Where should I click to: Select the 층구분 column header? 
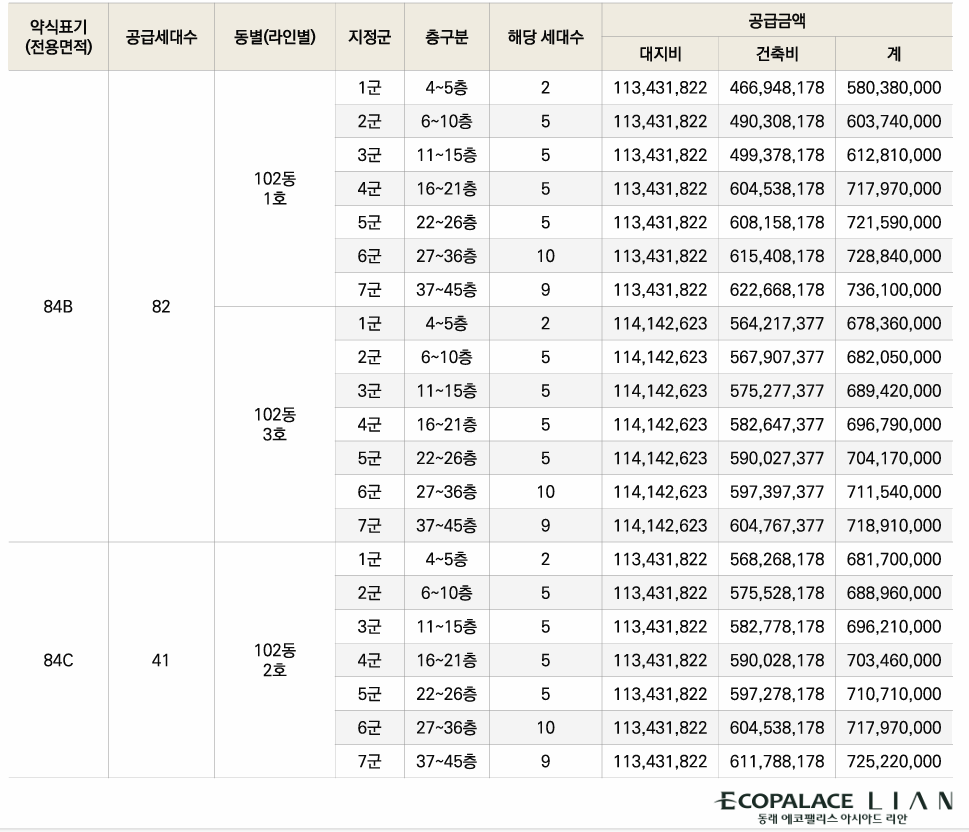click(x=444, y=31)
